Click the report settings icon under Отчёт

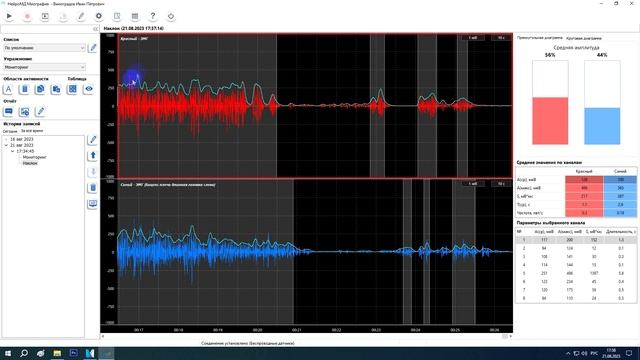24,111
